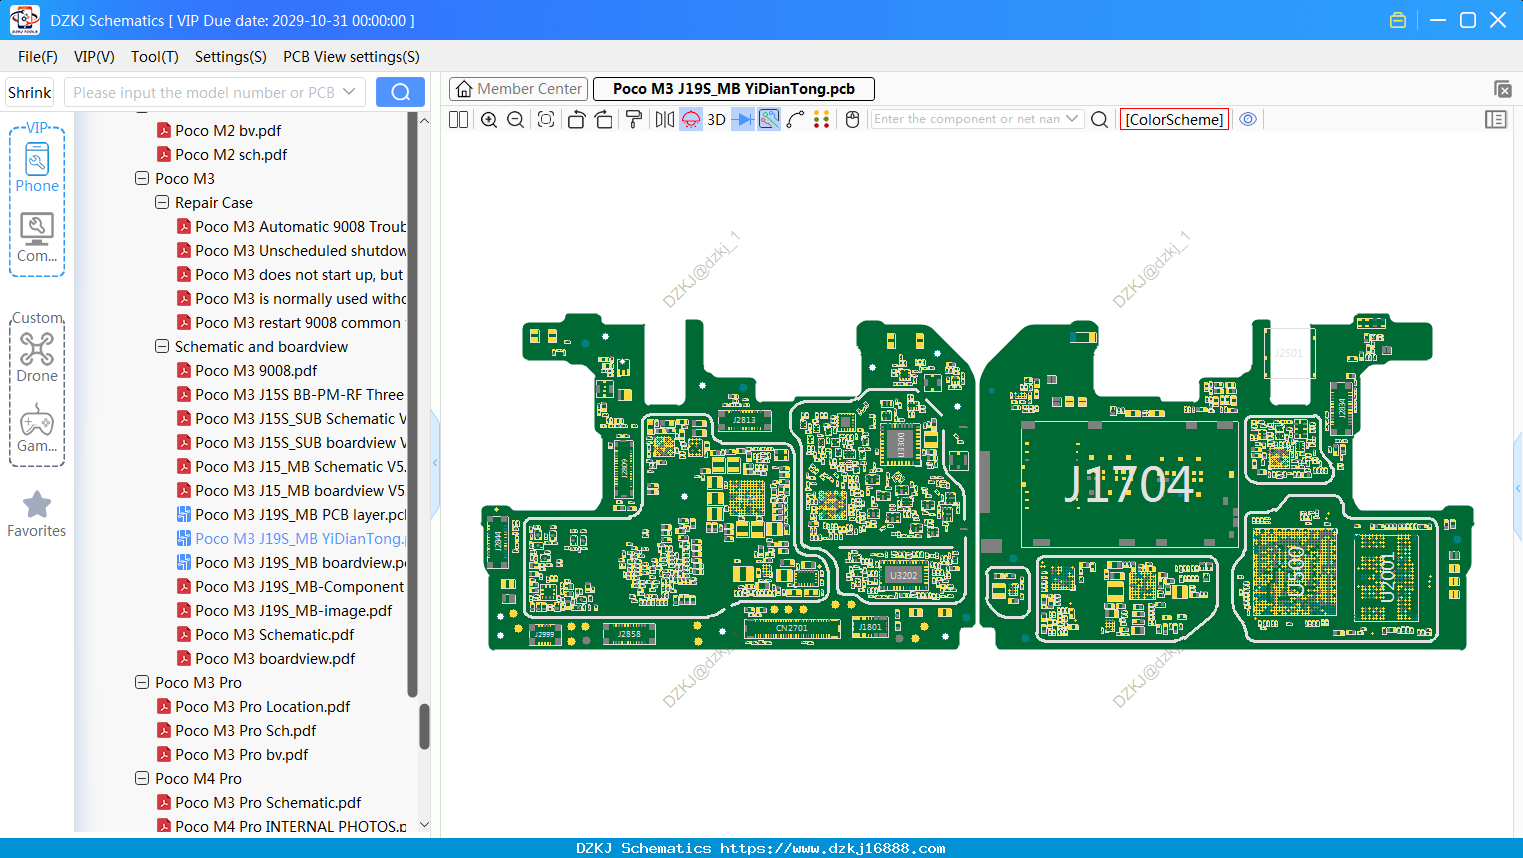Image resolution: width=1523 pixels, height=858 pixels.
Task: Collapse the Repair Case folder
Action: pyautogui.click(x=162, y=202)
